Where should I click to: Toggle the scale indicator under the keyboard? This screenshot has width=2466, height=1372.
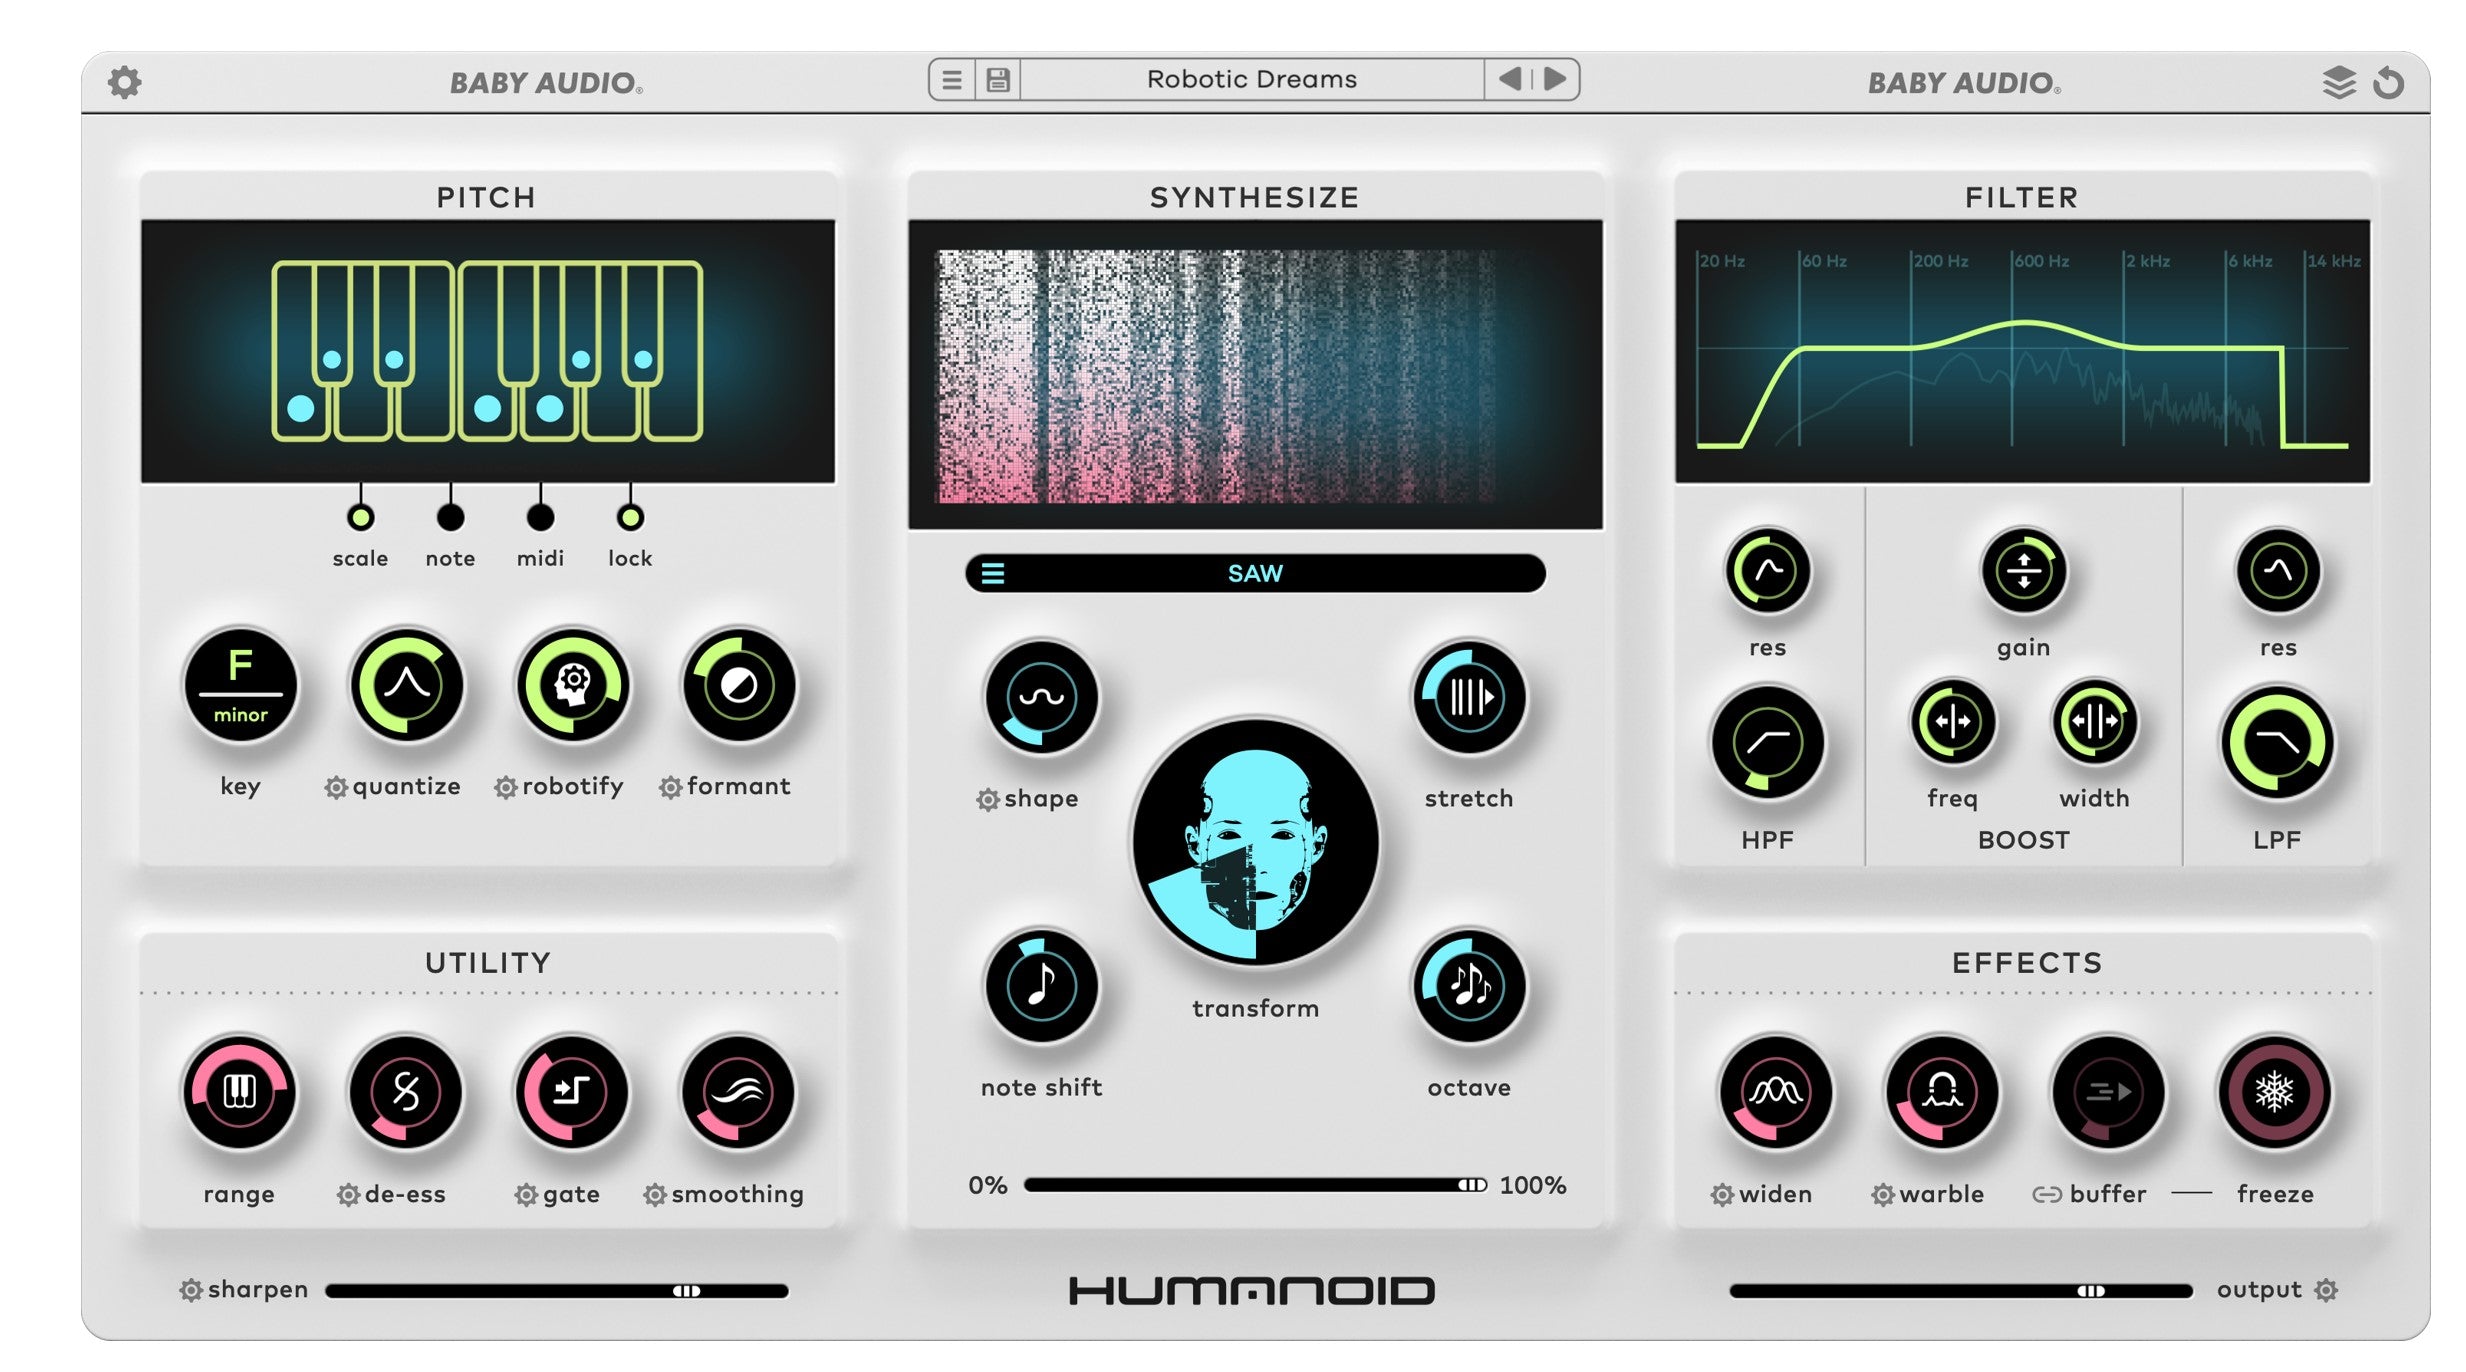coord(360,517)
